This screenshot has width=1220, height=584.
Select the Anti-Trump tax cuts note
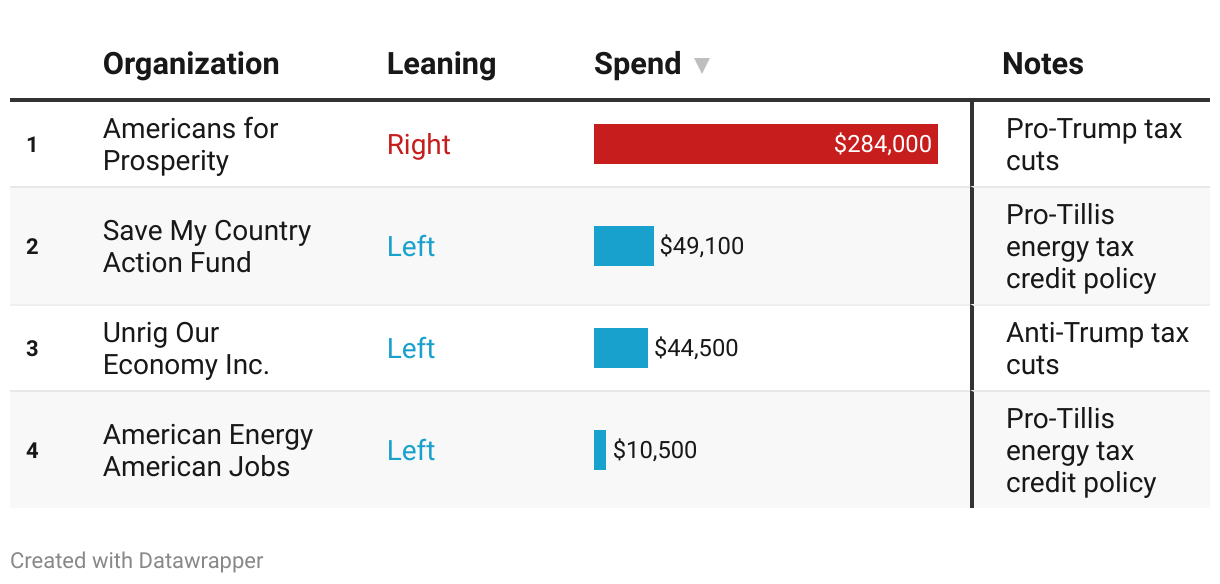pos(1096,348)
